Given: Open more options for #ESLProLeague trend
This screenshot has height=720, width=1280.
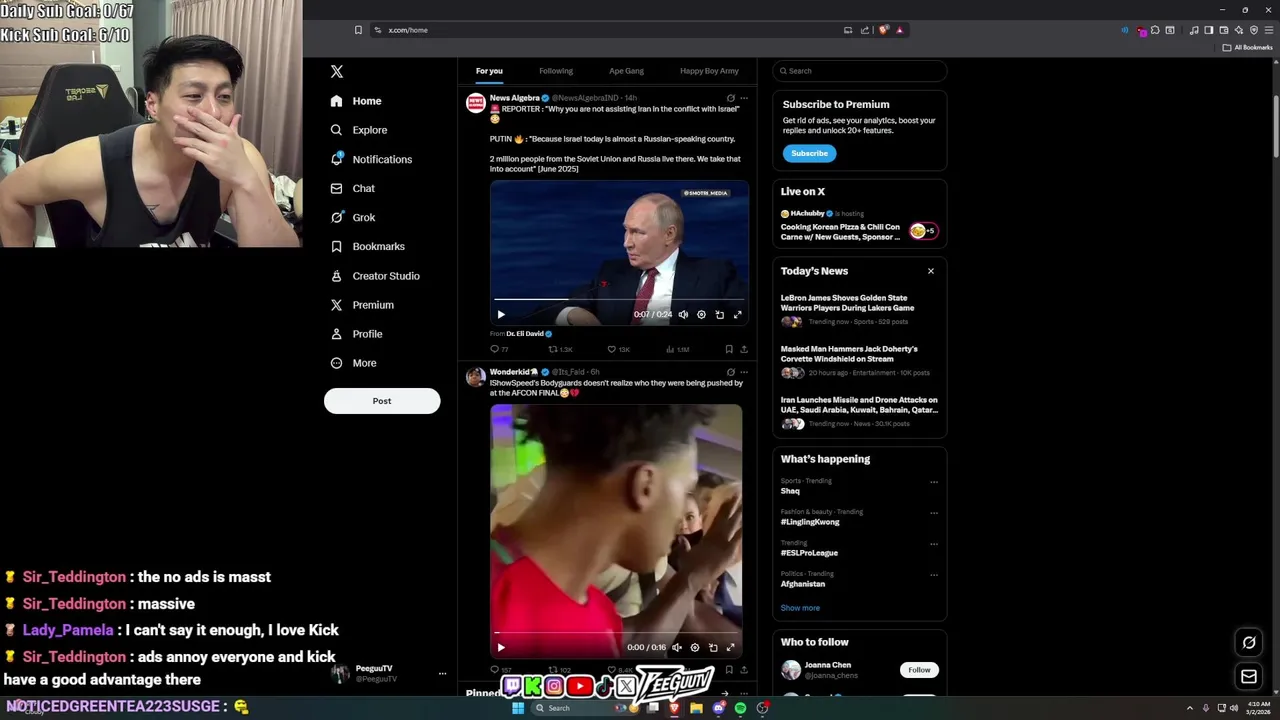Looking at the screenshot, I should [x=934, y=544].
